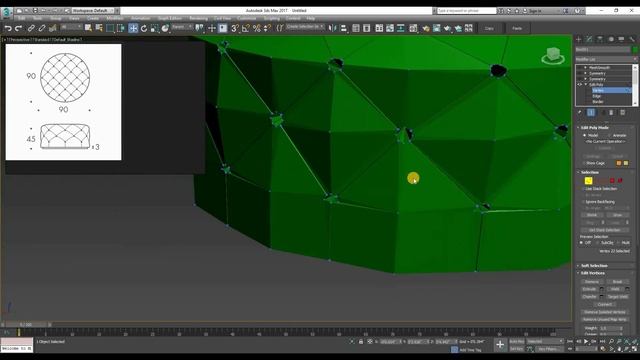
Task: Activate the Bind to Space Warp tool
Action: coord(53,28)
